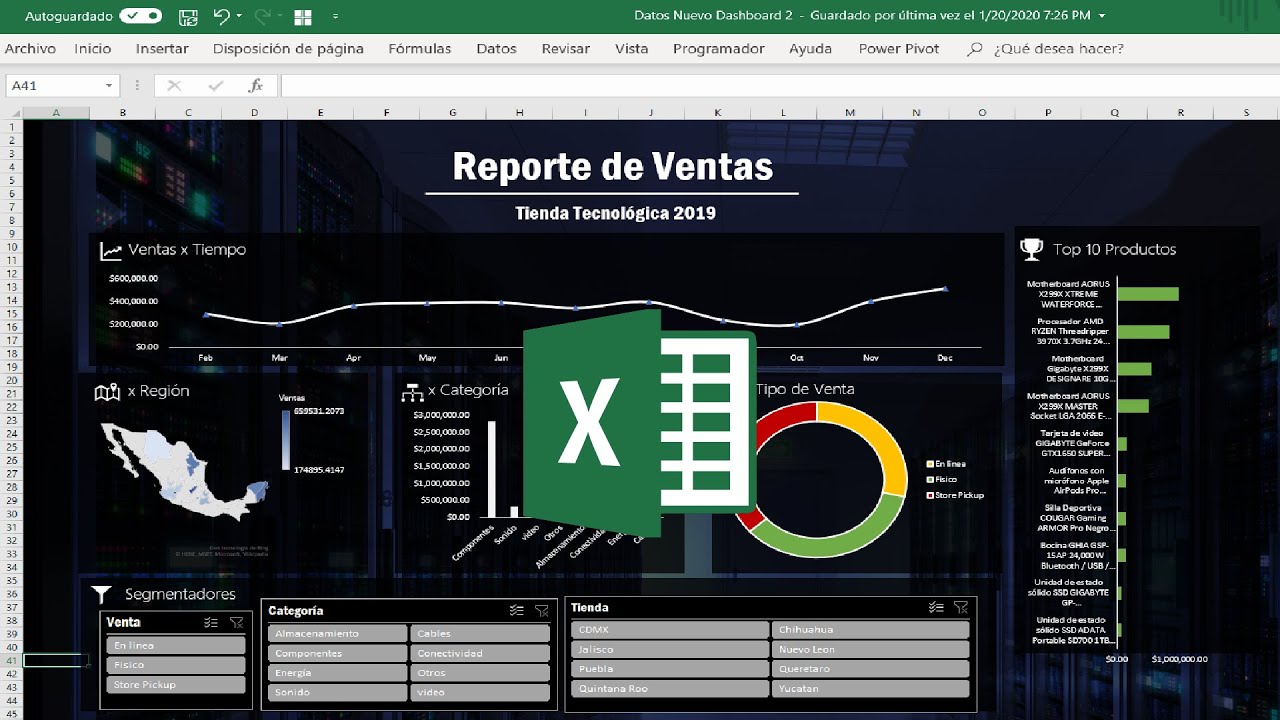Switch to the Power Pivot tab
The image size is (1280, 720).
[x=898, y=48]
